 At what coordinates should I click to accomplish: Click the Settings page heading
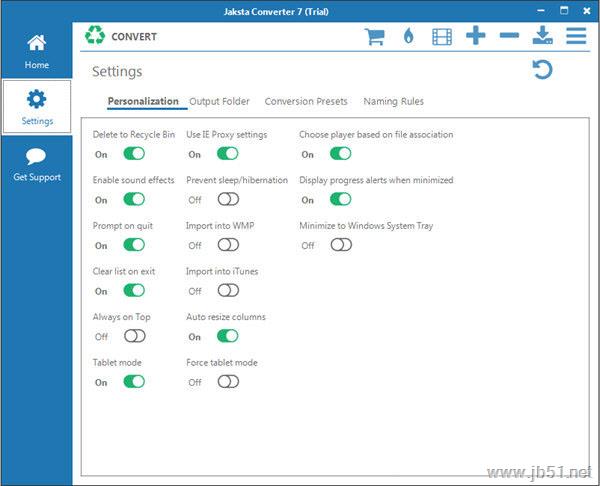coord(117,72)
